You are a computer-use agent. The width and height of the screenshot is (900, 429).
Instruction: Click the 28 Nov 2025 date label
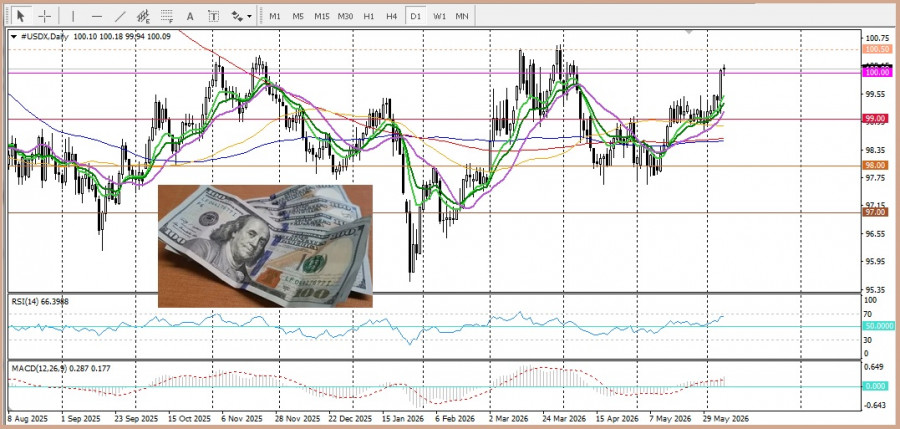[x=299, y=418]
